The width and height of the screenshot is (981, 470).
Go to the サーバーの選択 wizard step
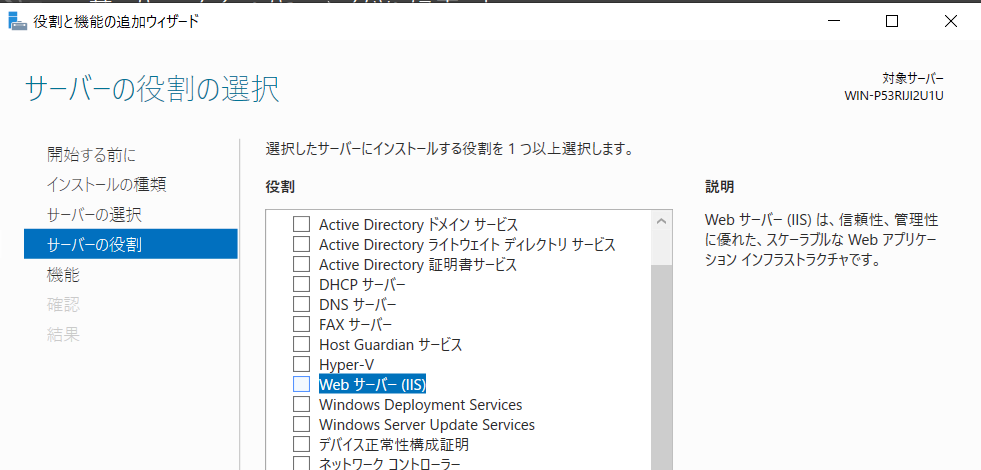[x=94, y=215]
